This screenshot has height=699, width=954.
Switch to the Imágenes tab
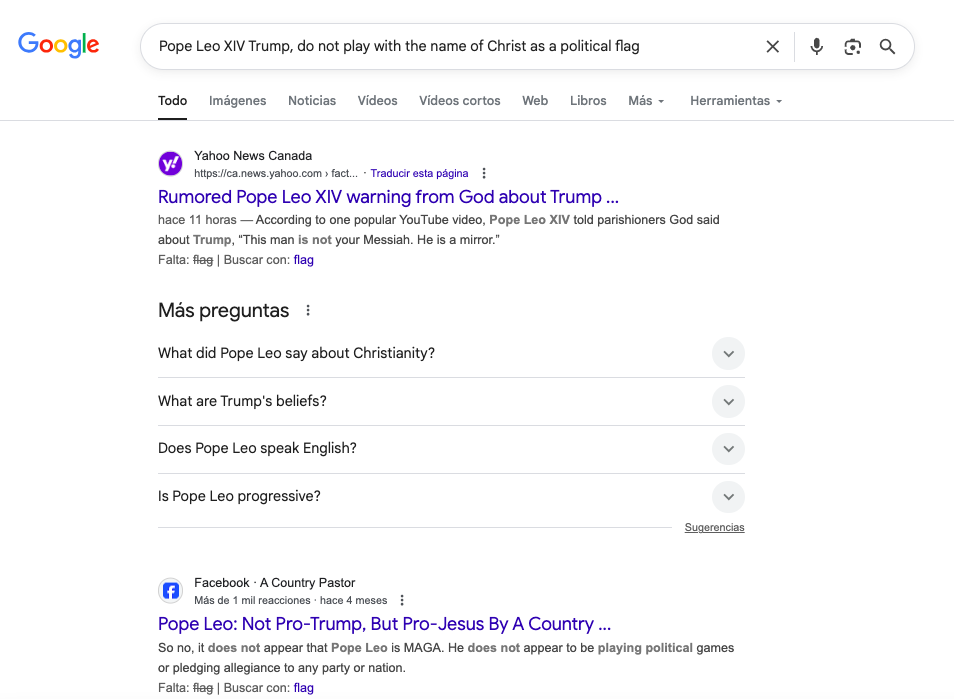pyautogui.click(x=237, y=101)
